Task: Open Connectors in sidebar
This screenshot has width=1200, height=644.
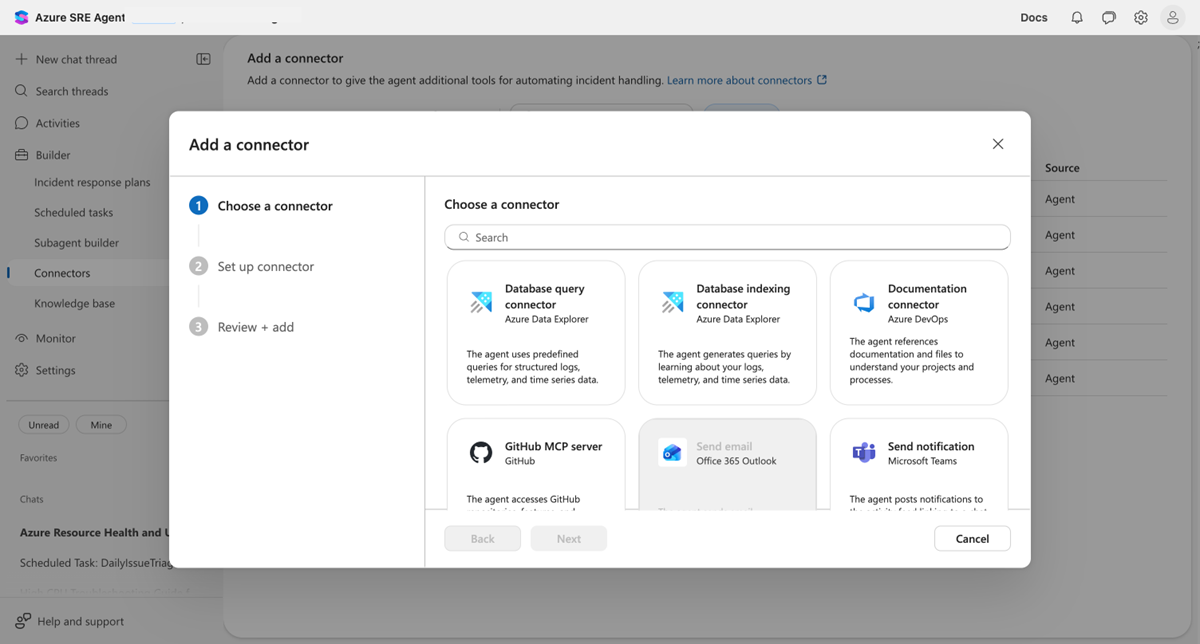Action: [x=62, y=273]
